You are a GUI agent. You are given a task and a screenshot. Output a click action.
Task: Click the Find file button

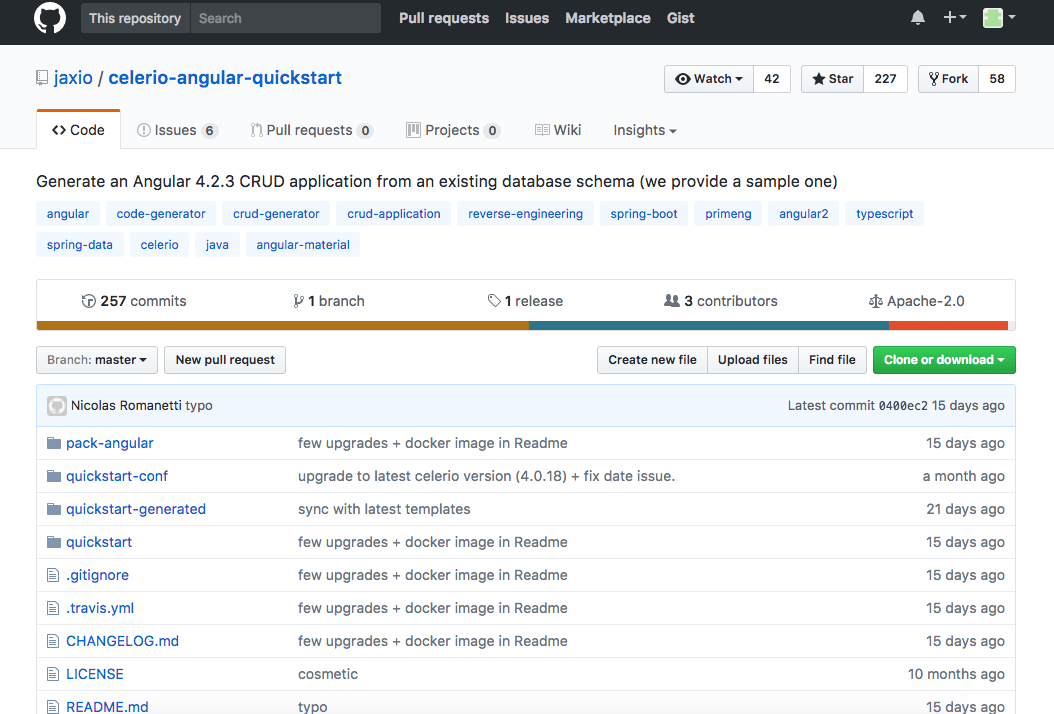pos(832,360)
